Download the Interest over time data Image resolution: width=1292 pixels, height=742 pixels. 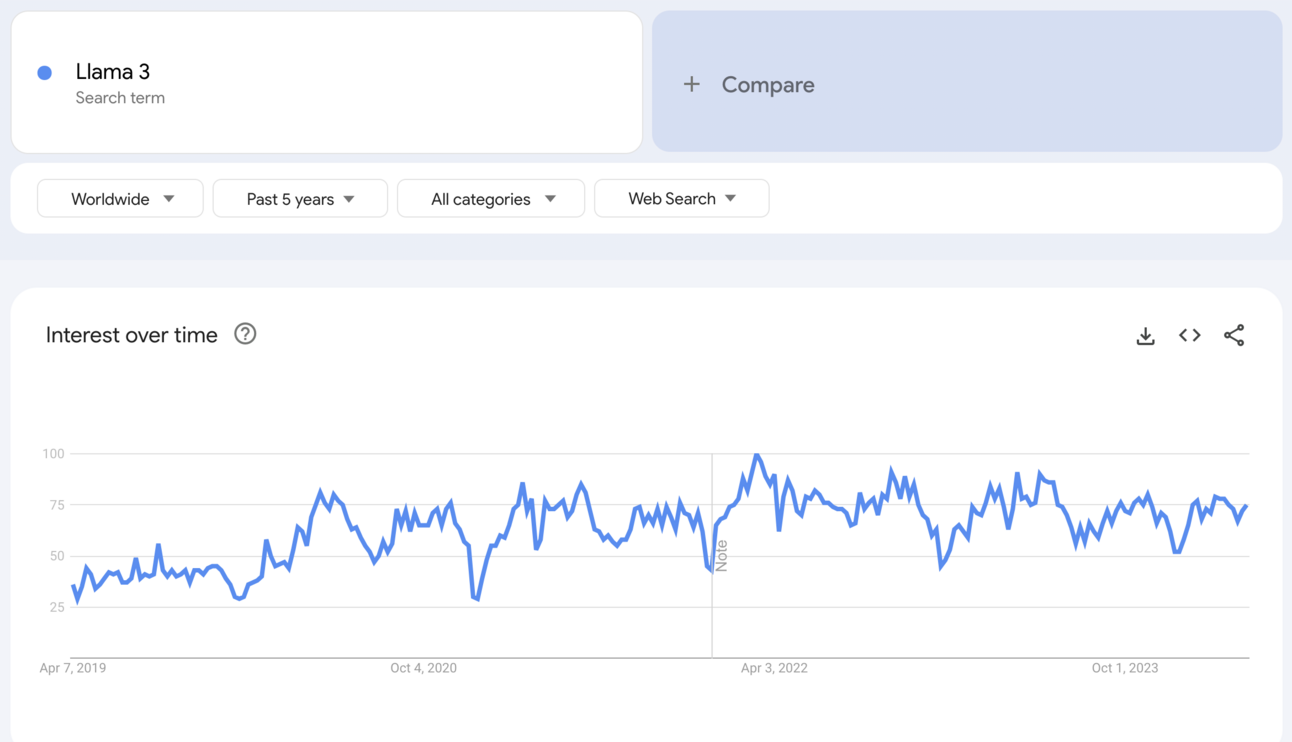(1145, 336)
